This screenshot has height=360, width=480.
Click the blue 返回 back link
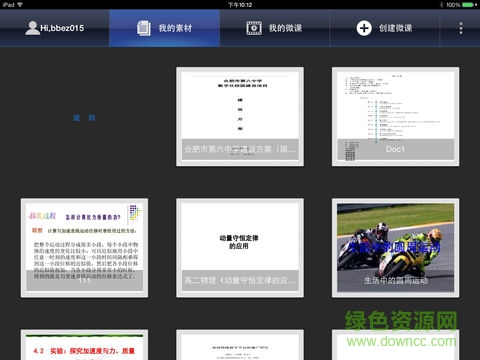click(x=84, y=118)
